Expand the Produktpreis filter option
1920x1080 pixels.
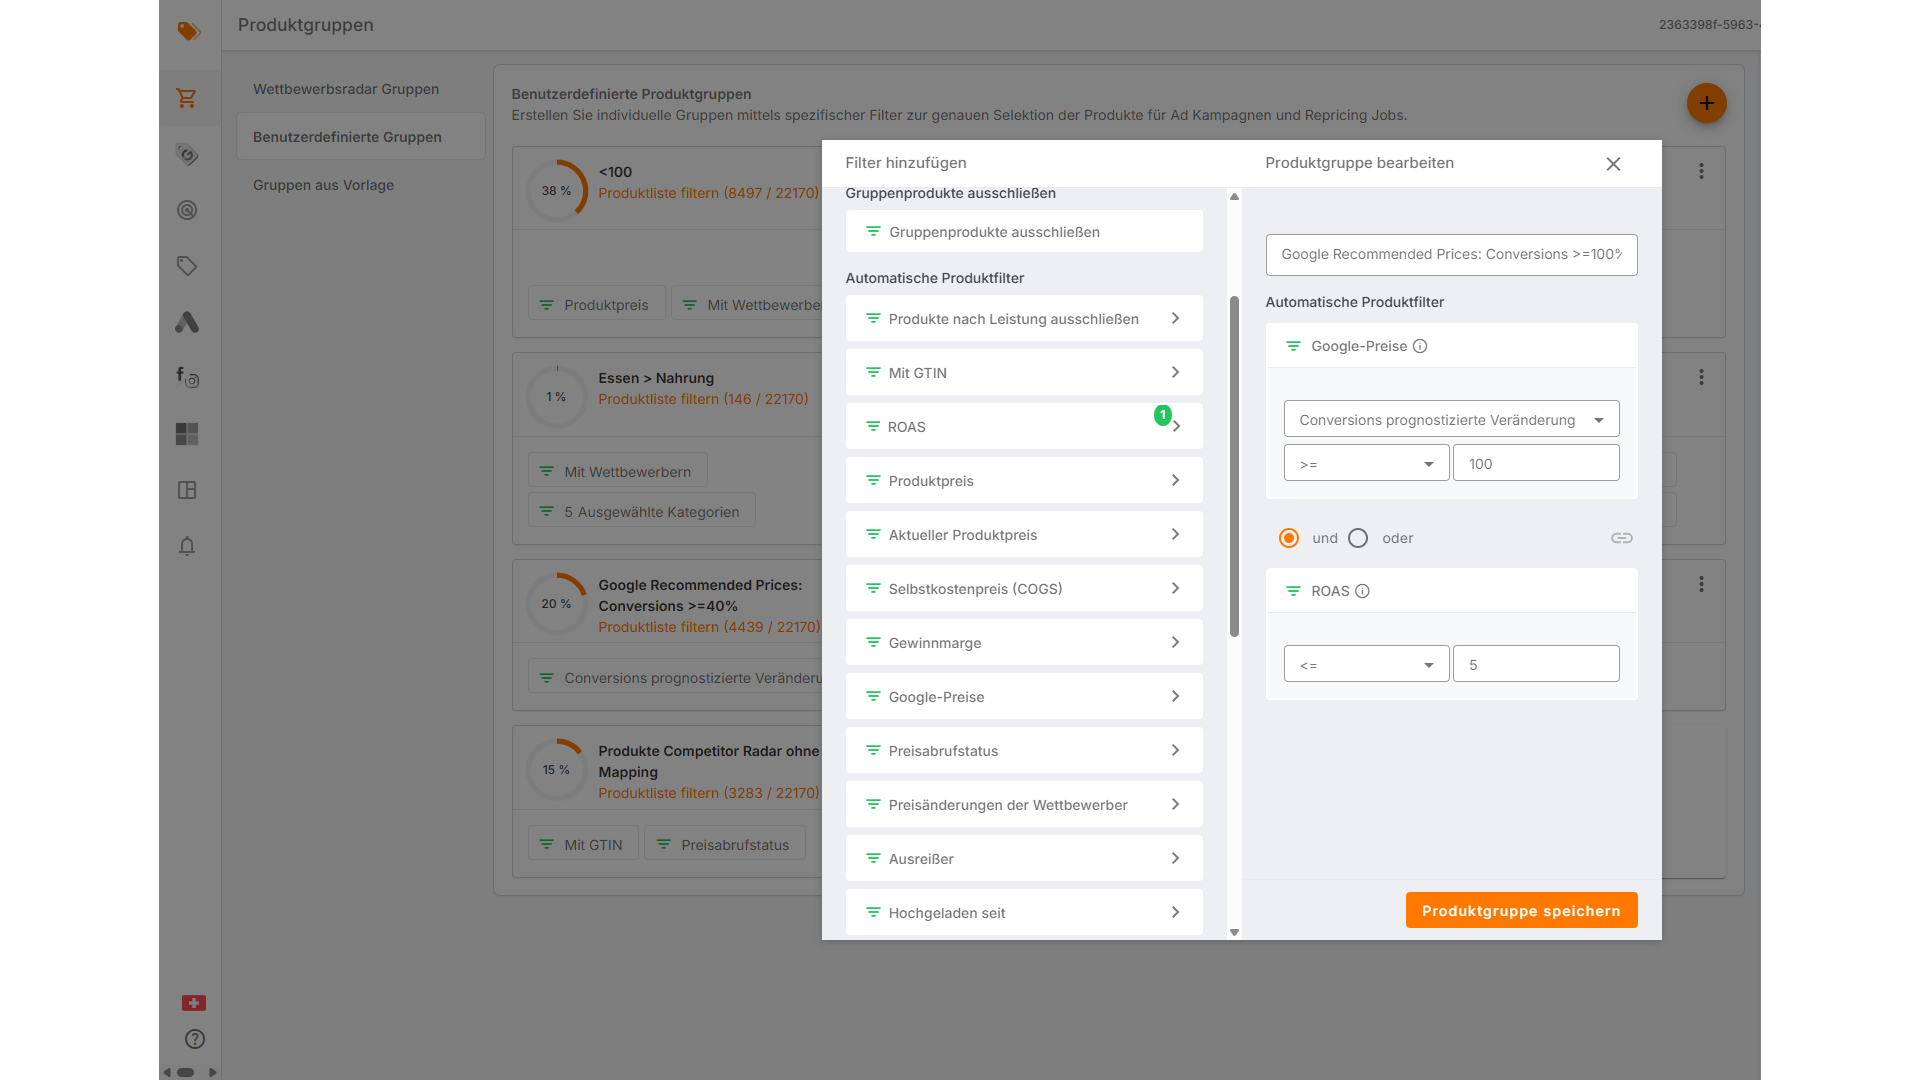pyautogui.click(x=1024, y=480)
